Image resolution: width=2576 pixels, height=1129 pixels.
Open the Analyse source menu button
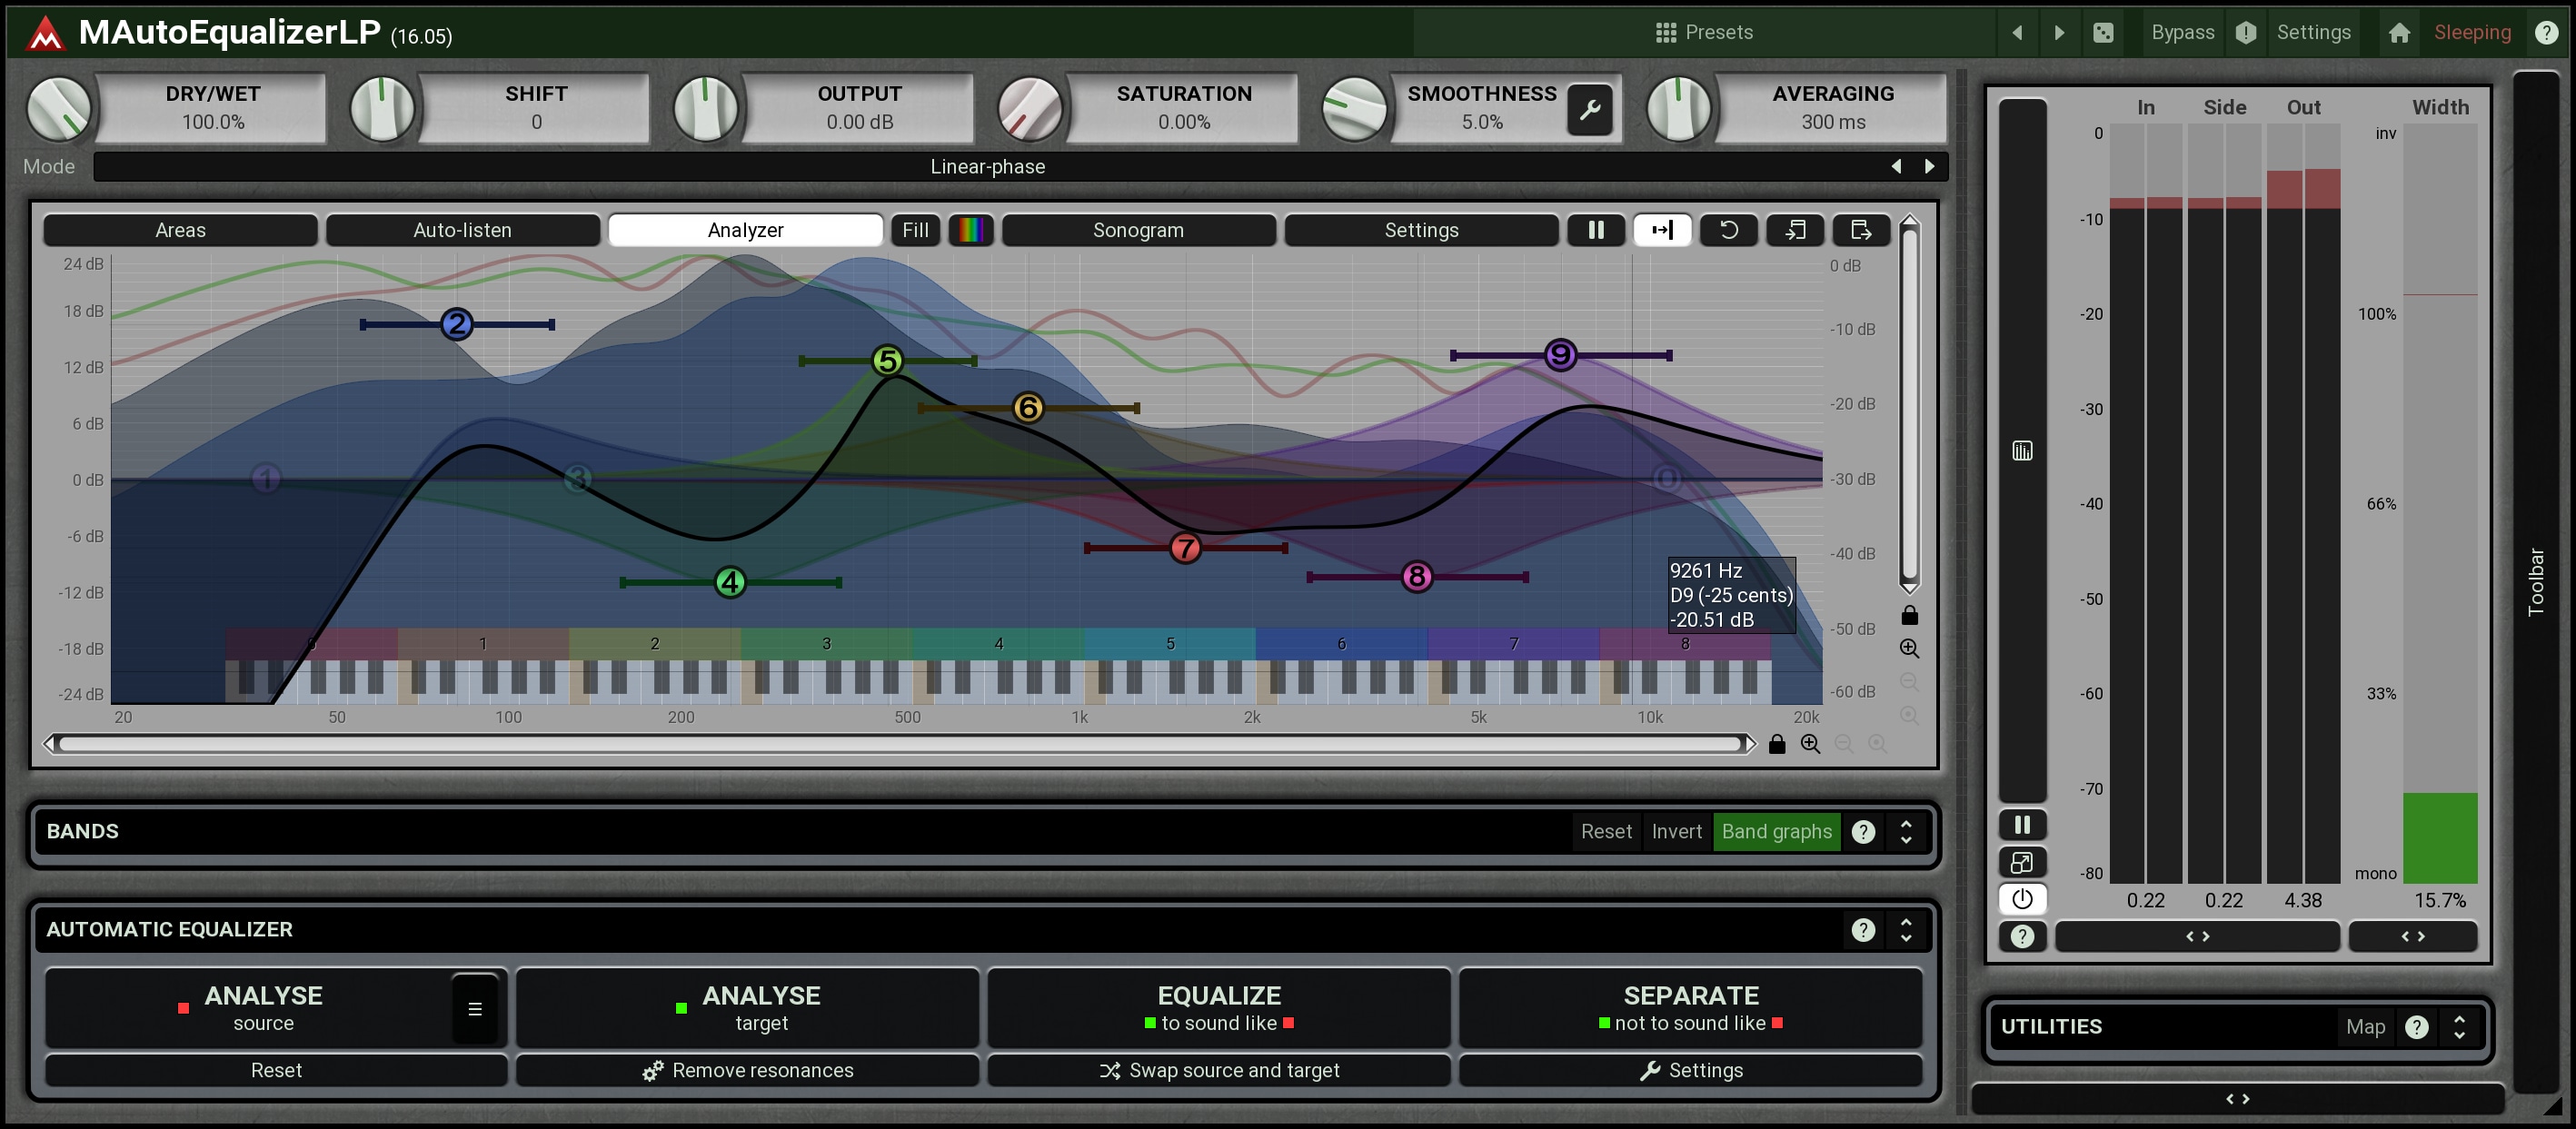(475, 1009)
